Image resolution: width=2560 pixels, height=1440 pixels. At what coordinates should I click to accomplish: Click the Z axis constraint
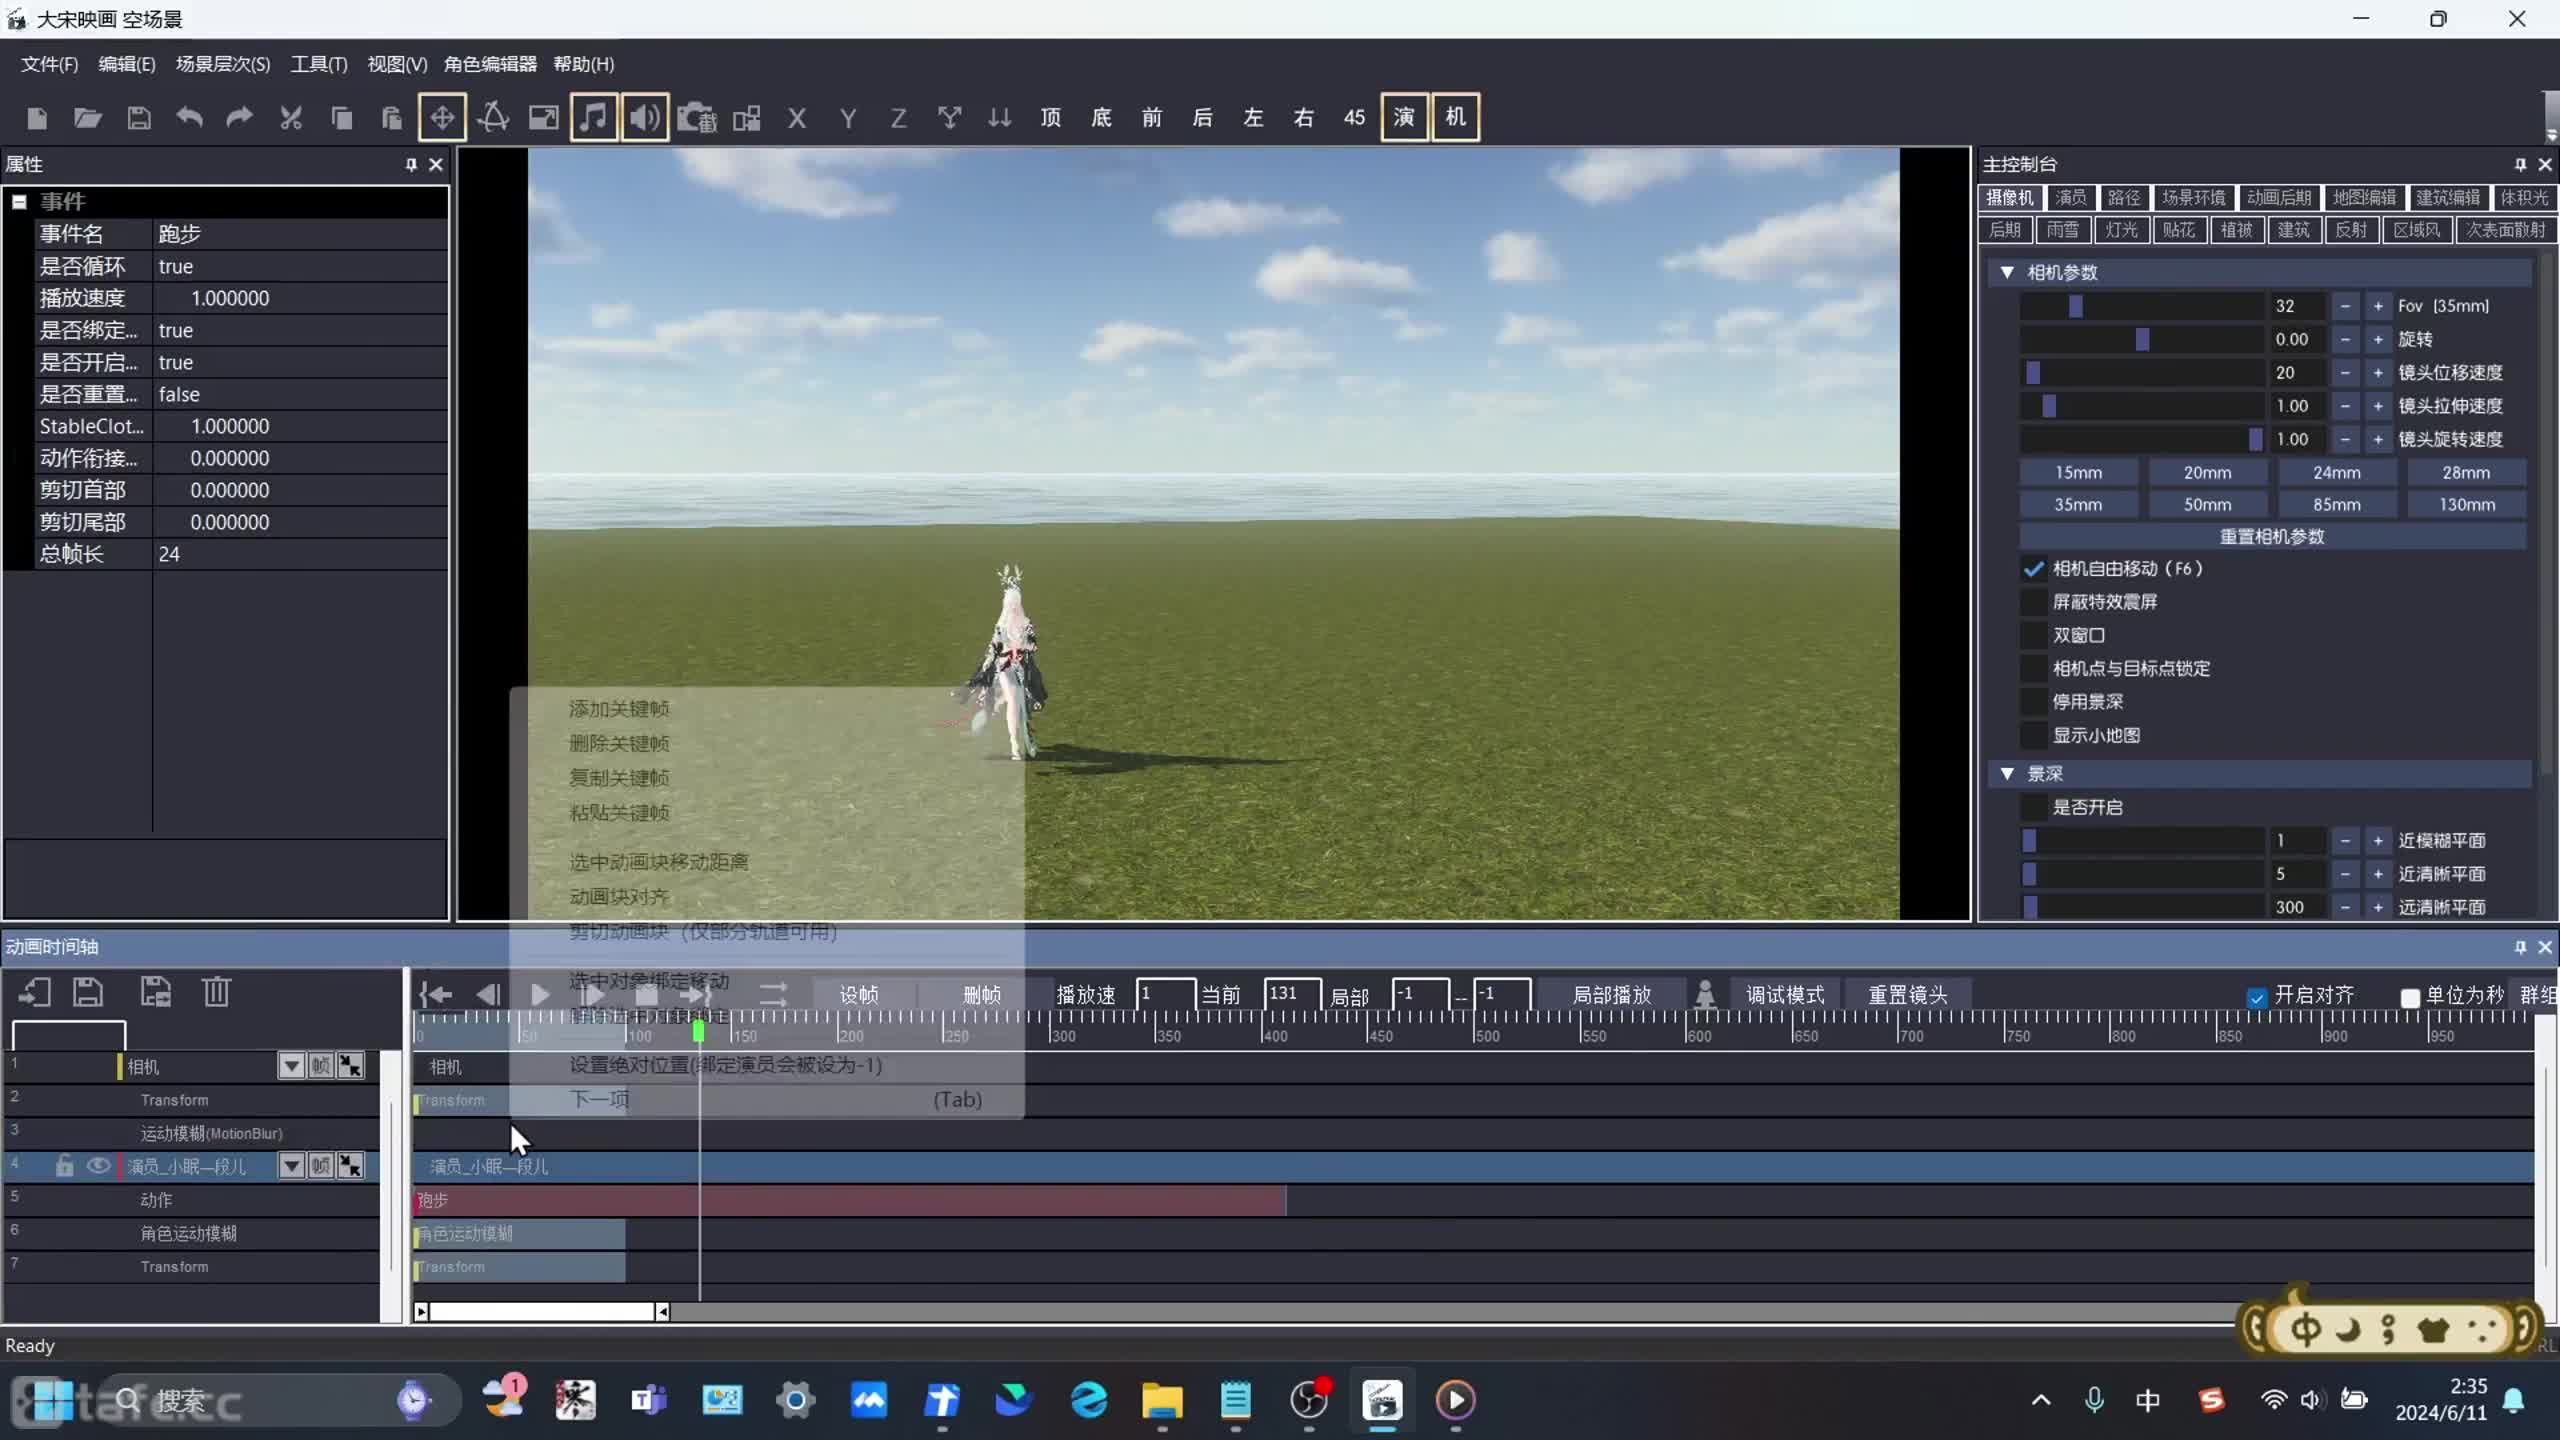(x=898, y=119)
